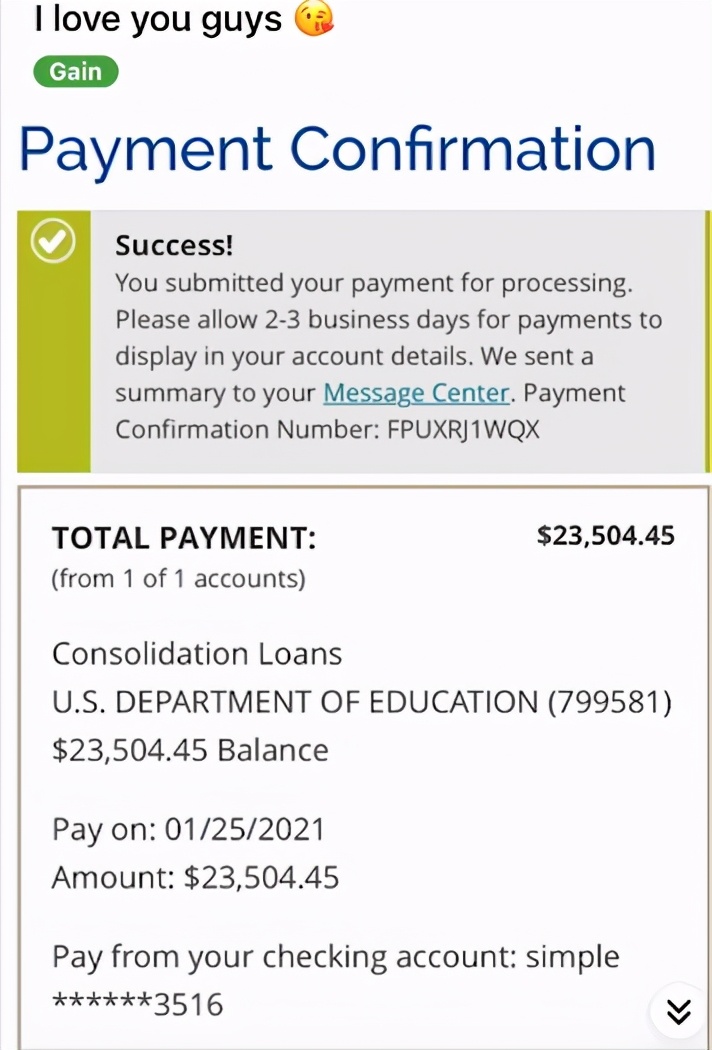Click the Pay on 01/25/2021 date
712x1050 pixels.
[x=188, y=829]
